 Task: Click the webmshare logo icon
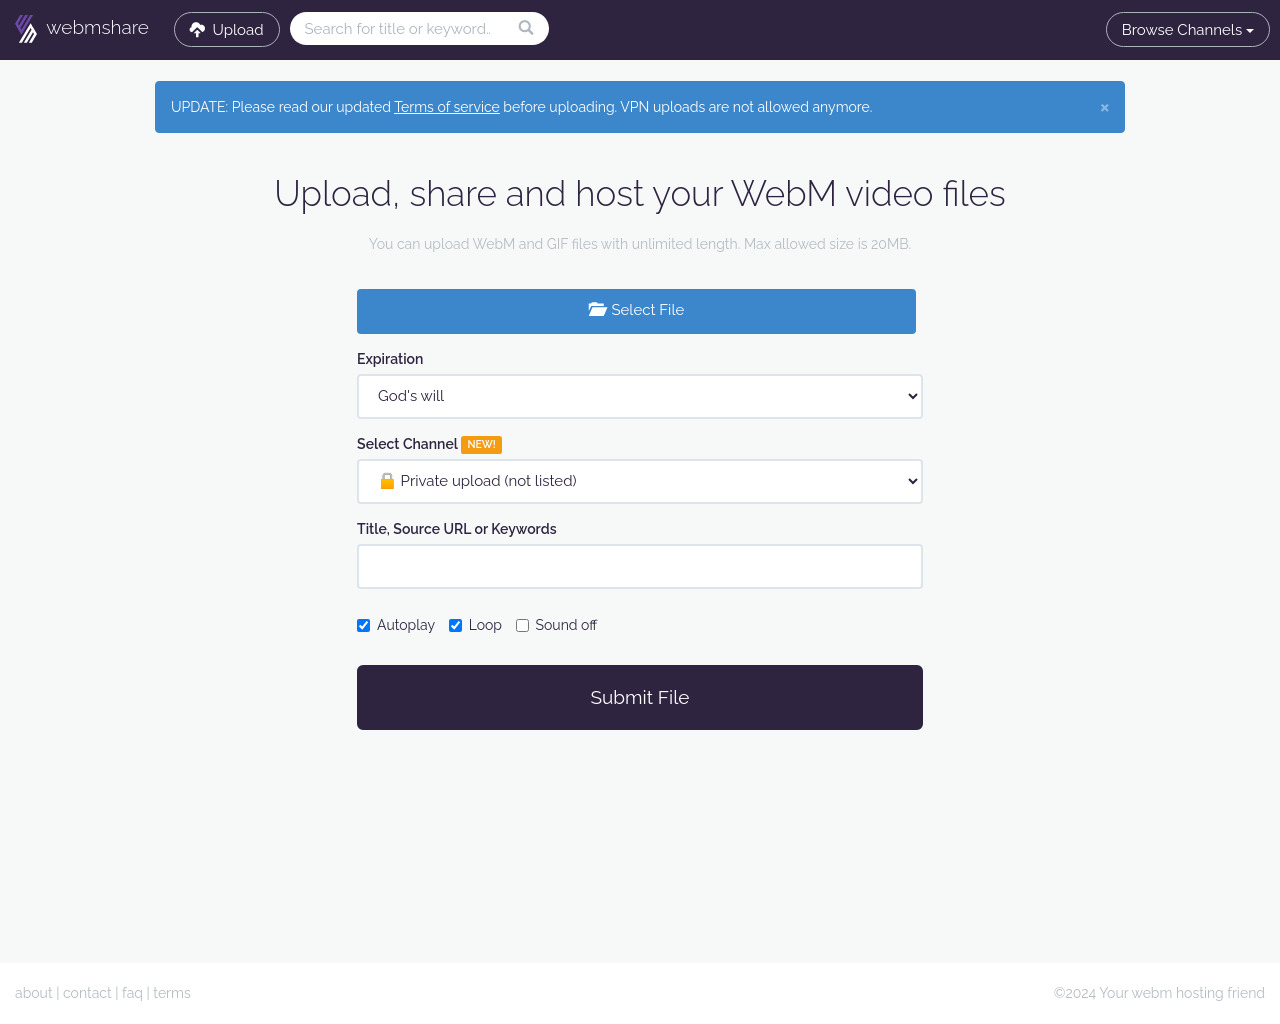[x=26, y=29]
